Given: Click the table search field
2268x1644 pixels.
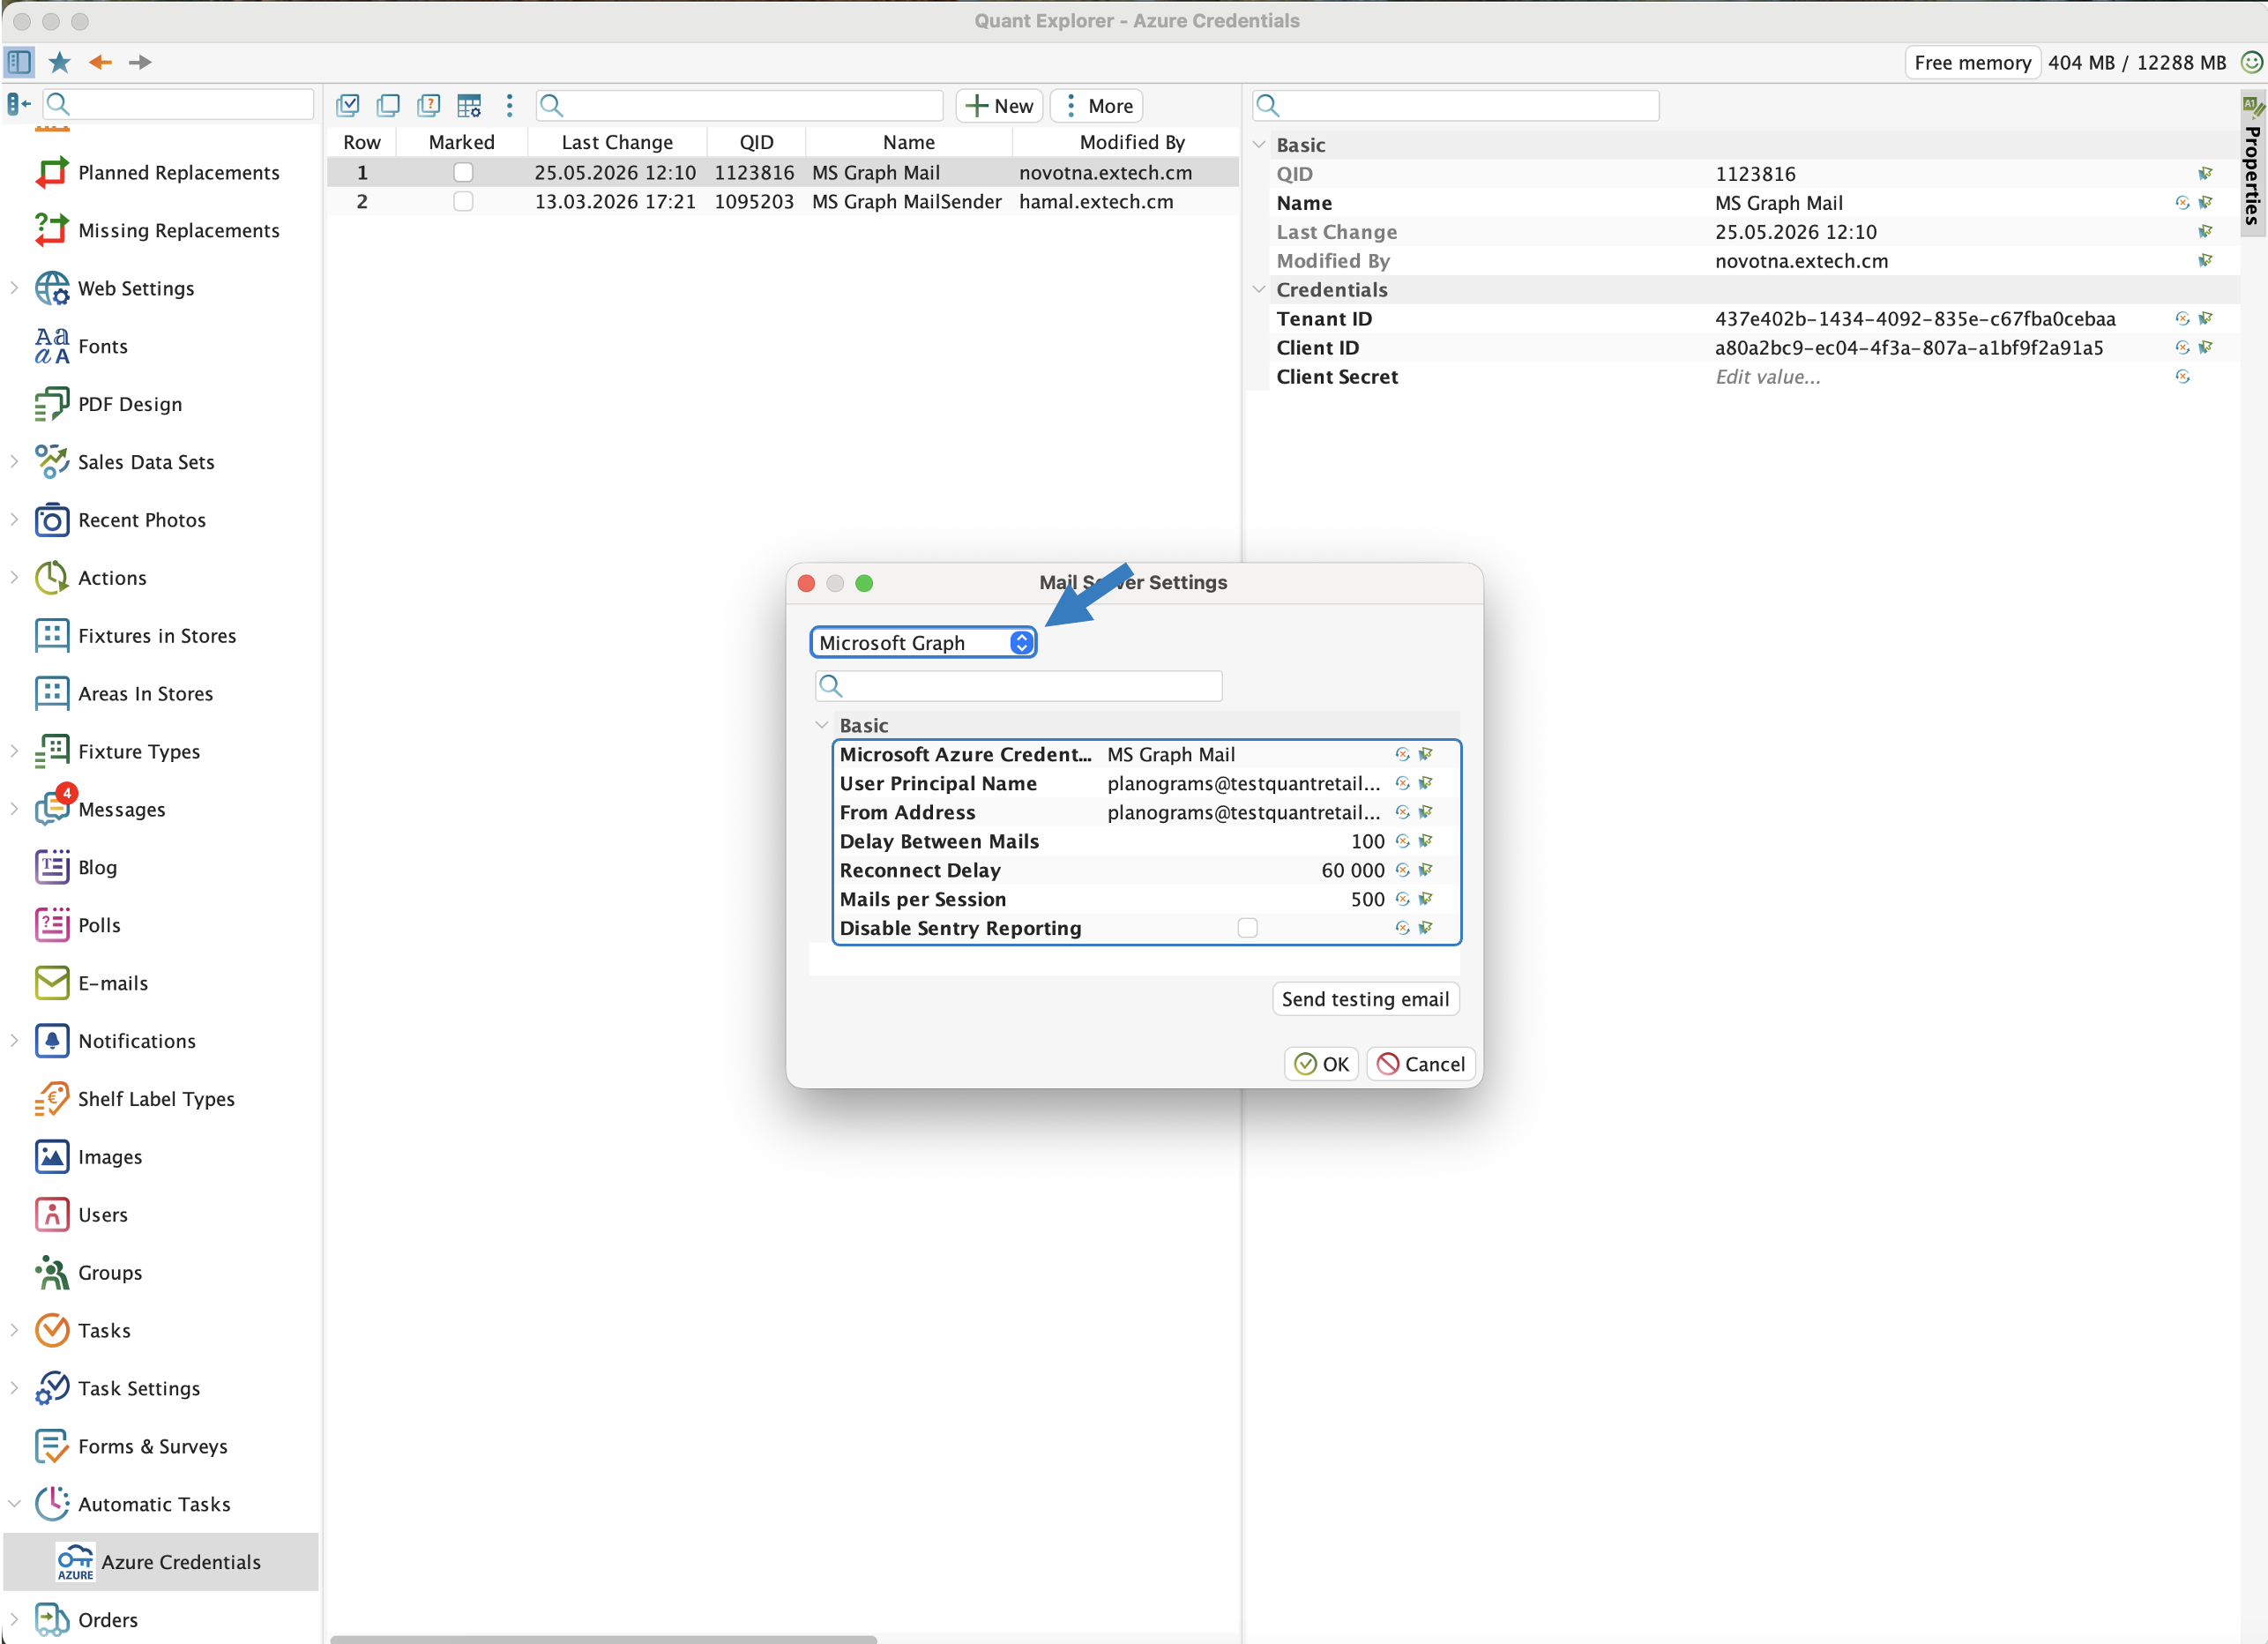Looking at the screenshot, I should point(741,105).
